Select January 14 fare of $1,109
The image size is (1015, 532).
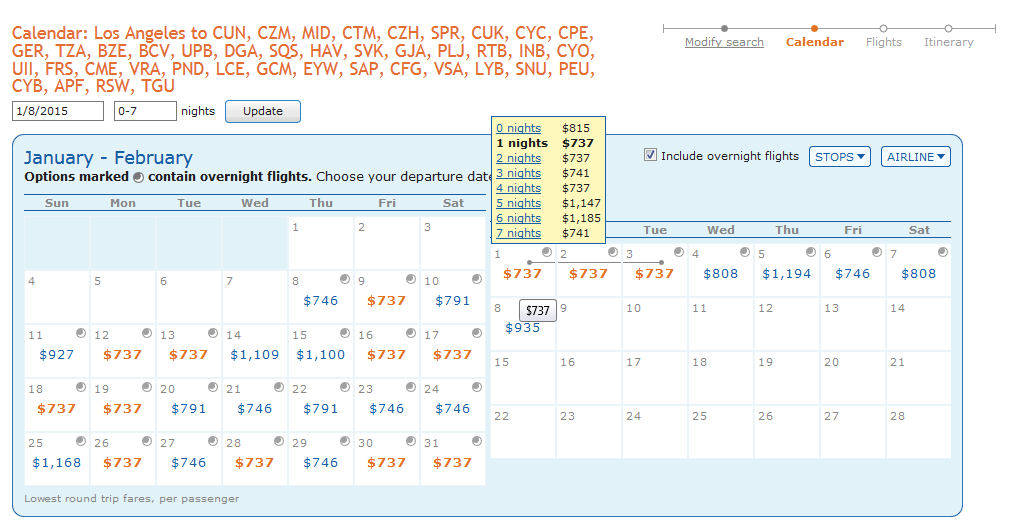coord(255,354)
